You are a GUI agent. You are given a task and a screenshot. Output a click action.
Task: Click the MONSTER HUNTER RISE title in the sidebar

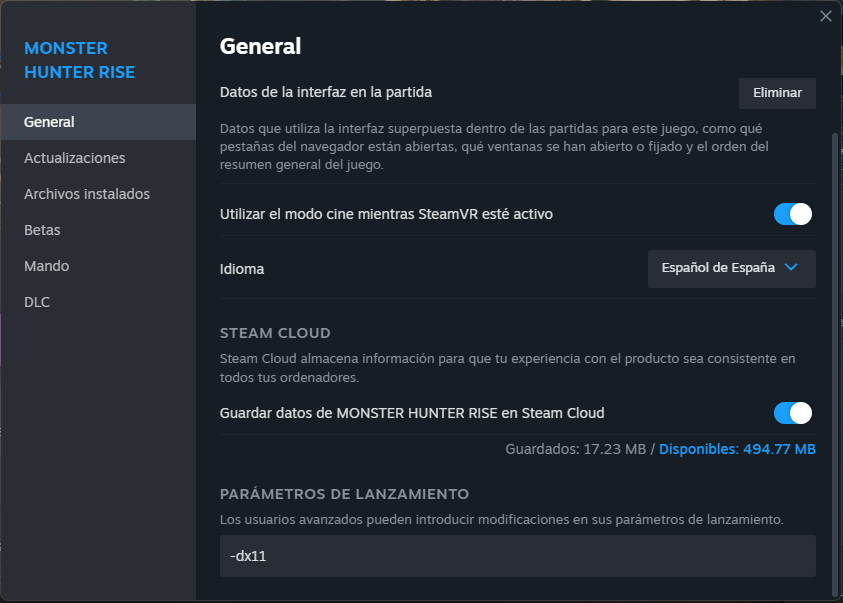point(79,60)
